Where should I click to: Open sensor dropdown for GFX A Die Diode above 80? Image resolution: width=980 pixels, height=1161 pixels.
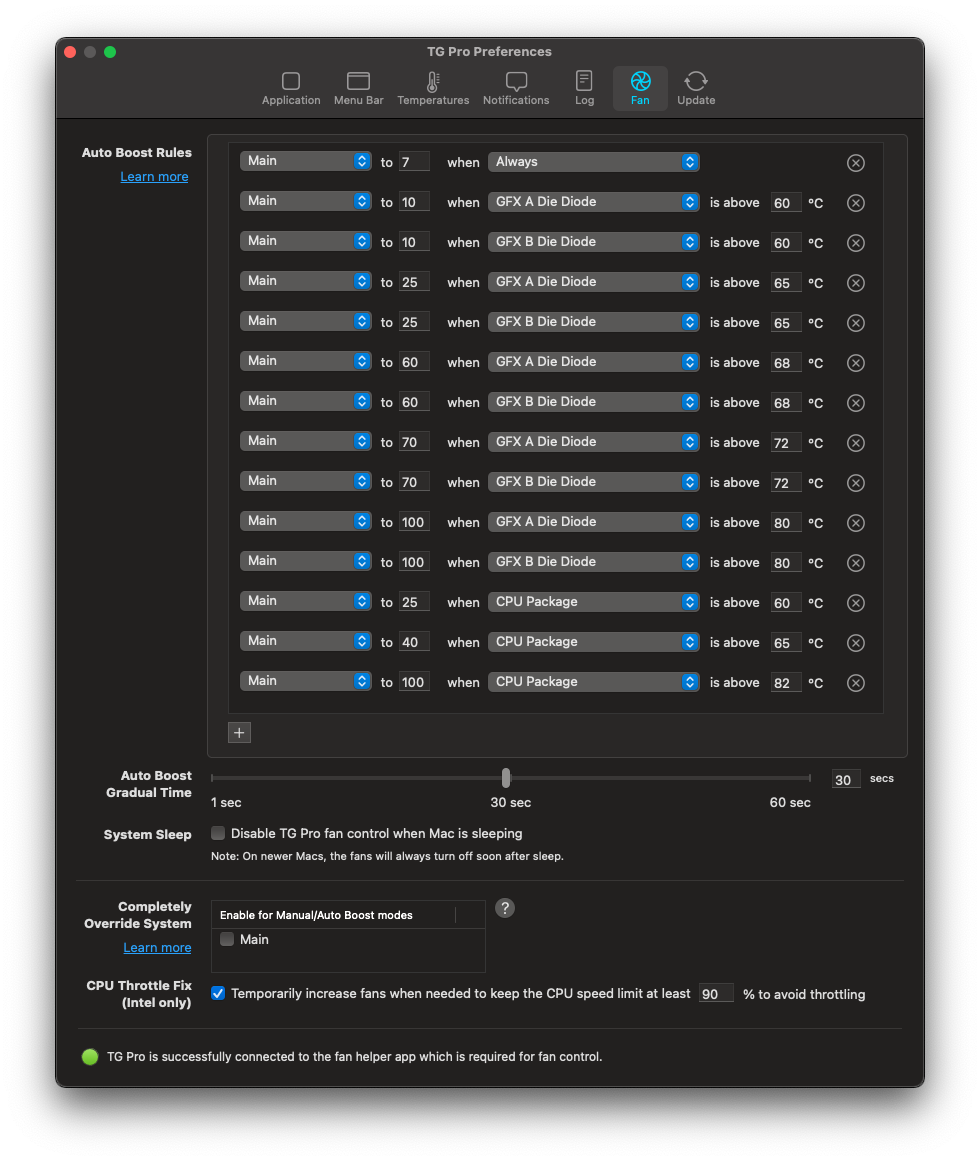click(x=594, y=521)
